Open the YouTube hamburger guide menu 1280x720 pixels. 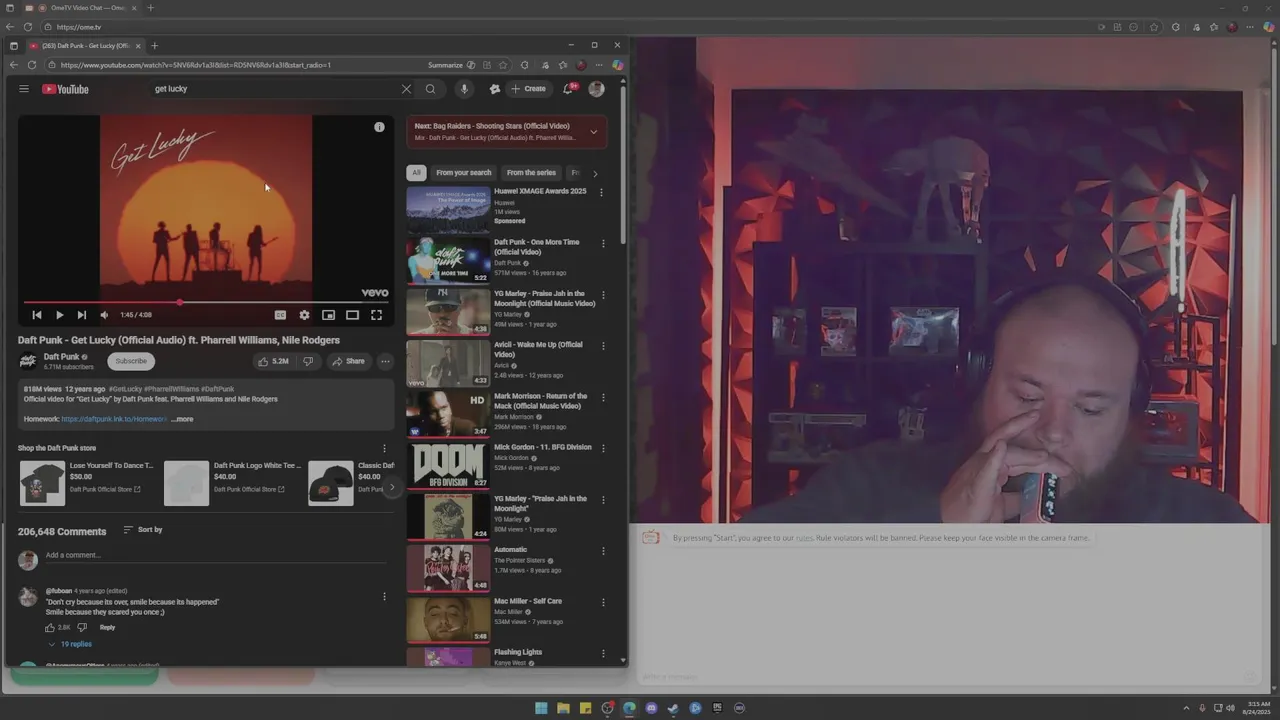pos(24,89)
